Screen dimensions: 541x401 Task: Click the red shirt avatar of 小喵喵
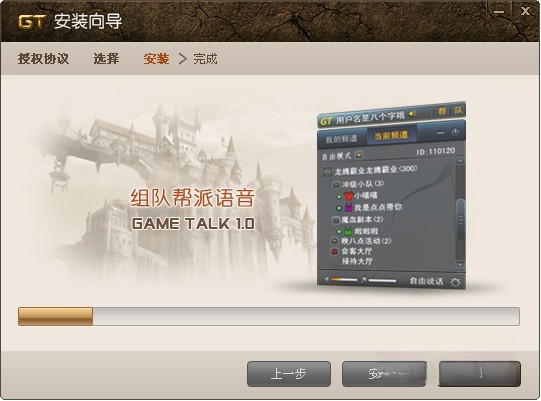(x=348, y=196)
